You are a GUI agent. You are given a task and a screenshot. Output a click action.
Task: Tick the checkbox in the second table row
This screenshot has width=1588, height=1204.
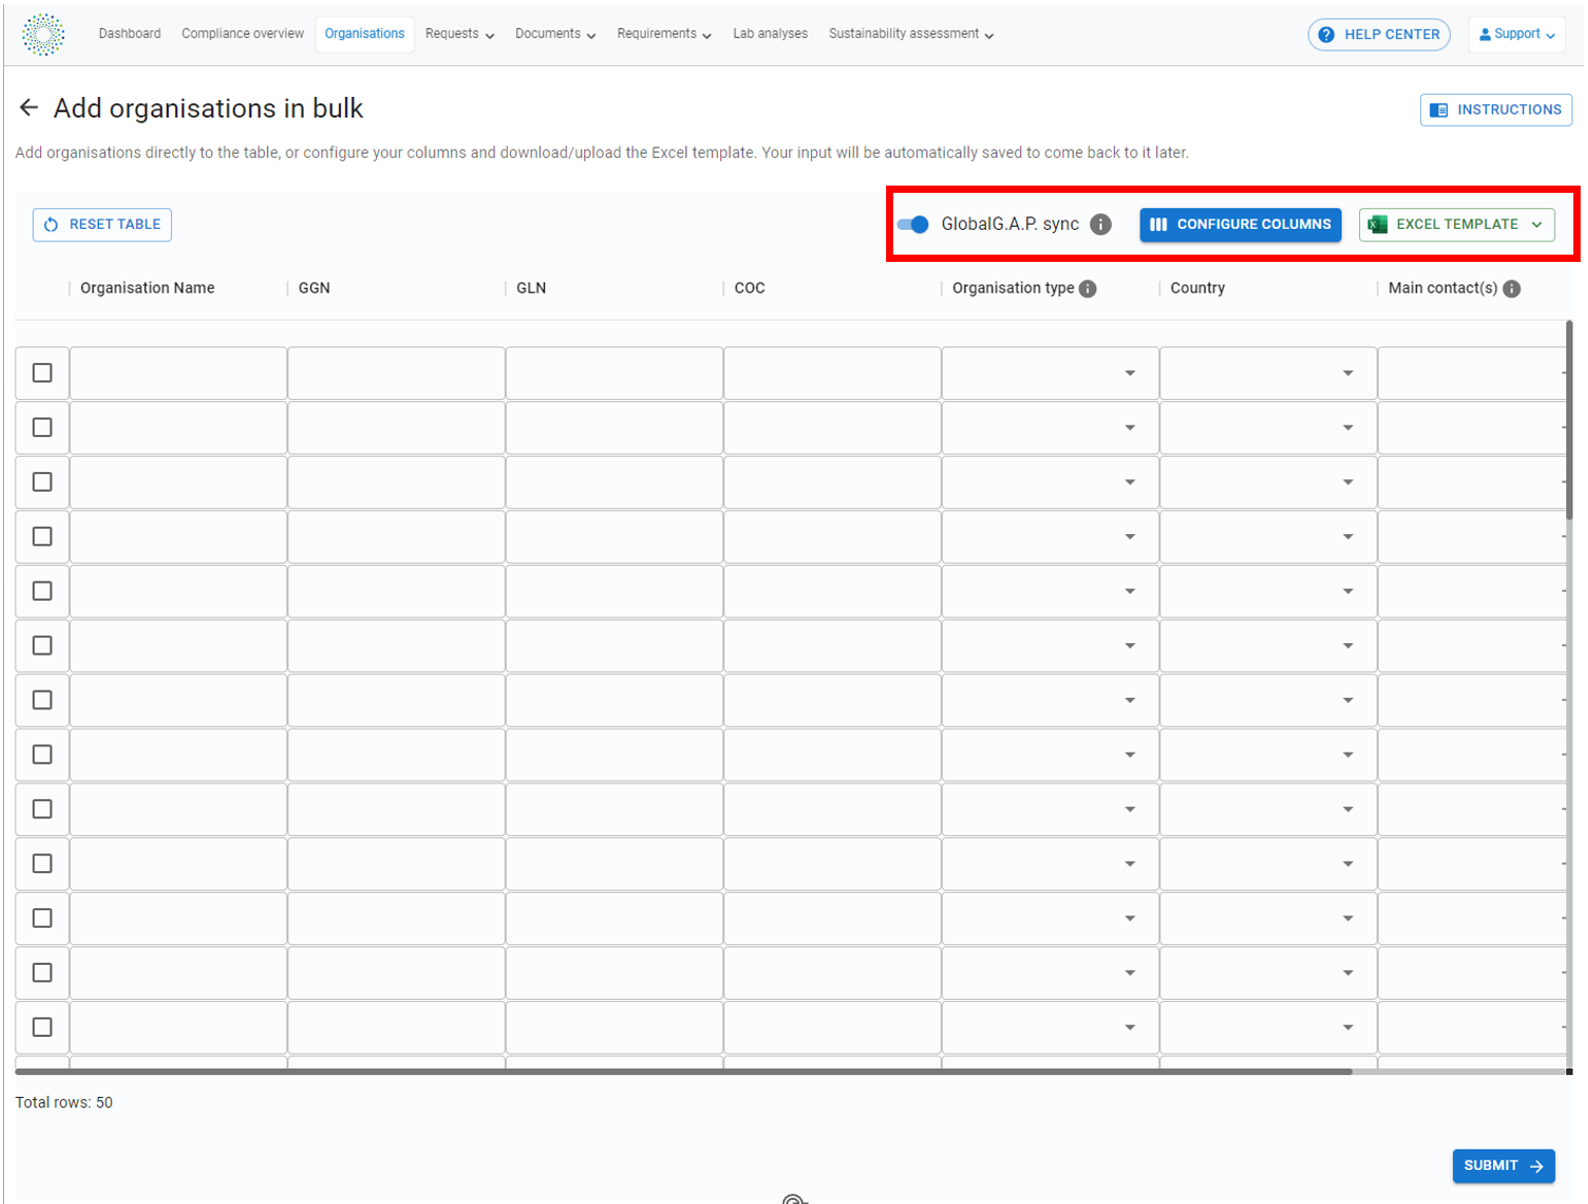(x=42, y=427)
